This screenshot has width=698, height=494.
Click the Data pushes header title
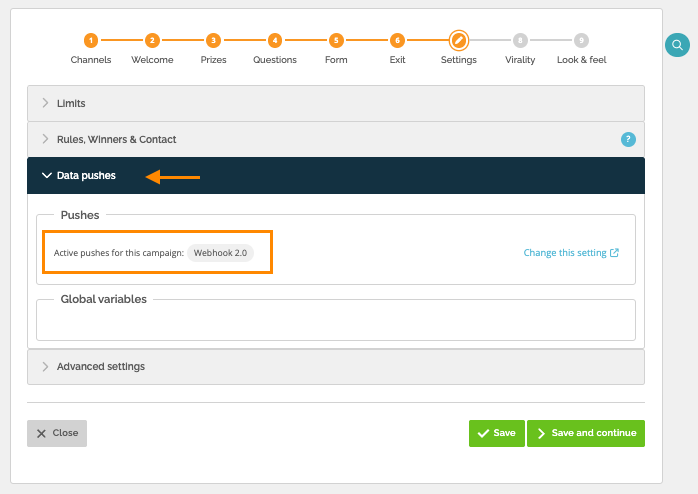click(x=86, y=175)
